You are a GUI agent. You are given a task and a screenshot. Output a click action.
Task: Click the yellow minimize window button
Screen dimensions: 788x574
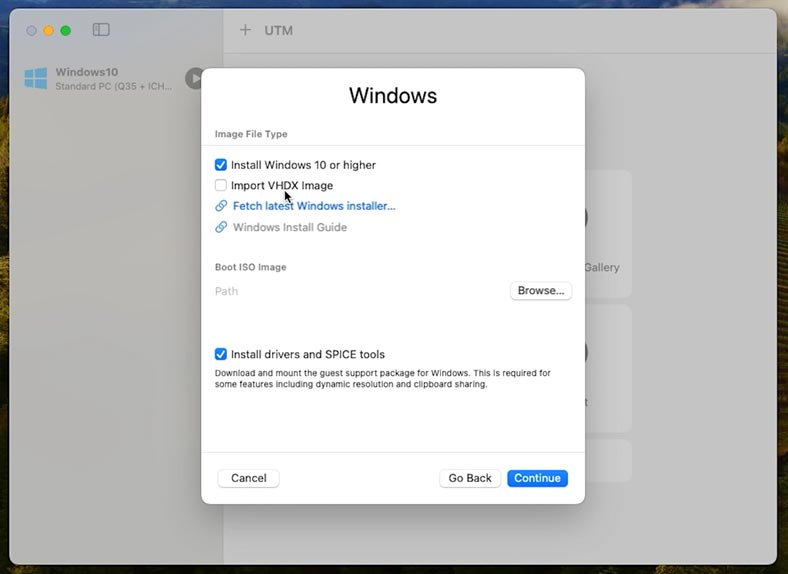[48, 31]
